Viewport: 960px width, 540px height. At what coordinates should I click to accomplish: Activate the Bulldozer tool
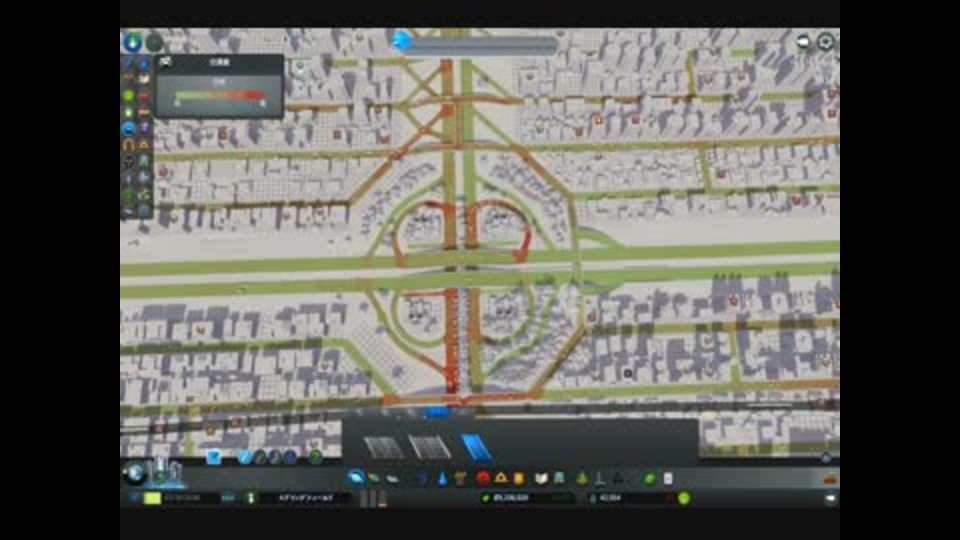tap(831, 478)
